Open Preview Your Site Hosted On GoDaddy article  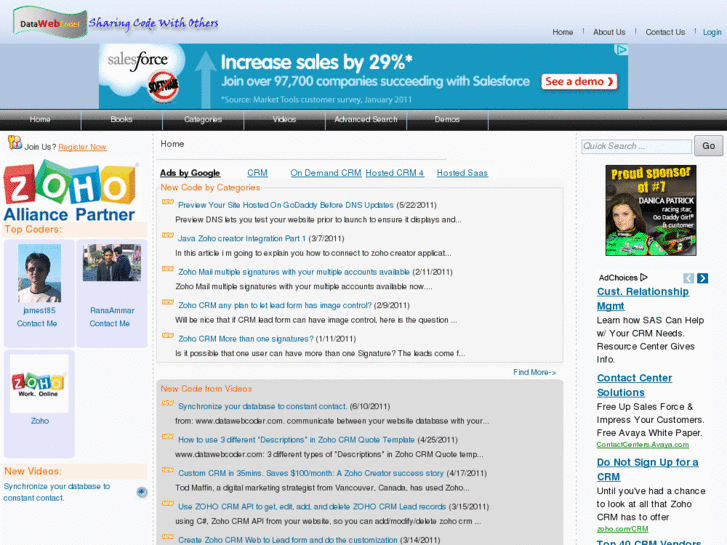tap(286, 205)
